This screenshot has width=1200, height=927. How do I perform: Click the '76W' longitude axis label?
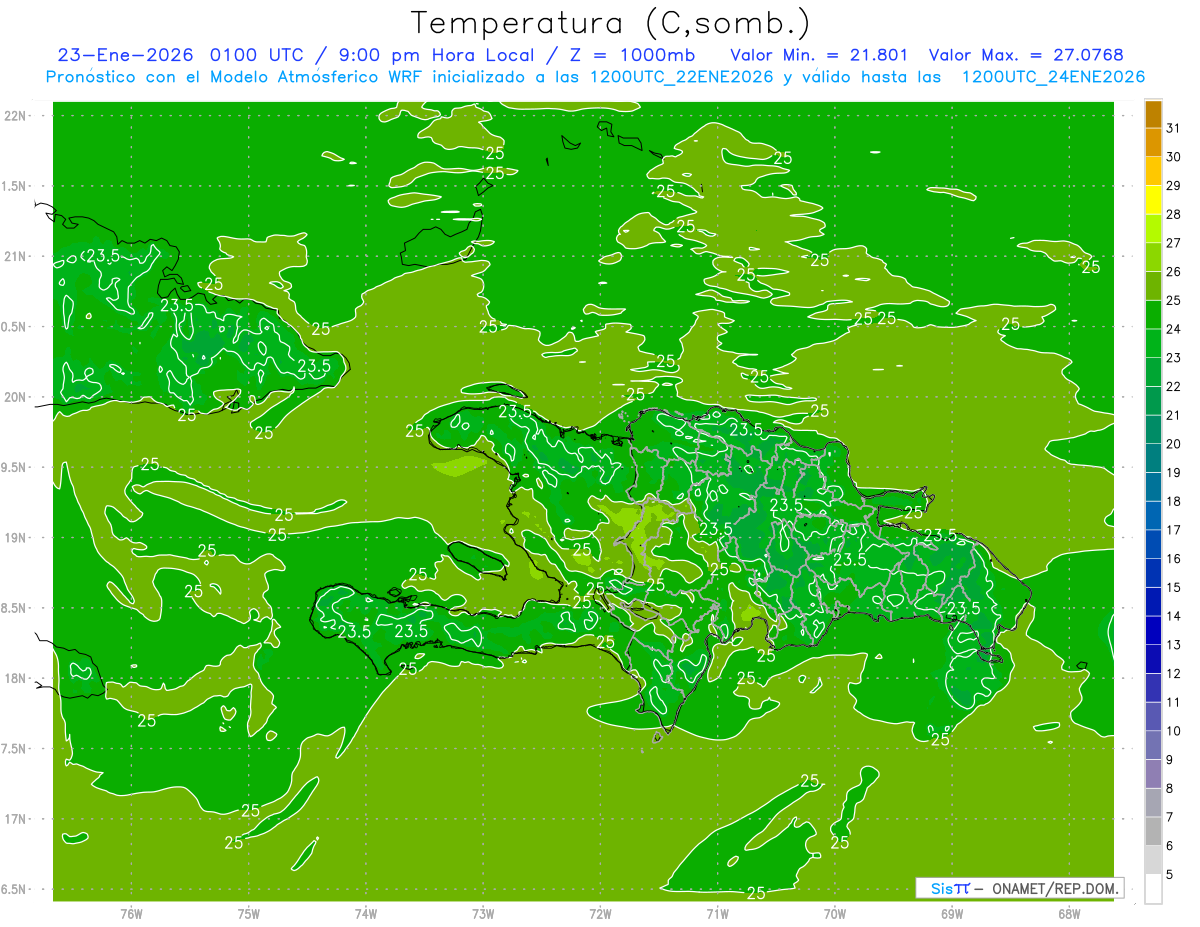tap(131, 914)
